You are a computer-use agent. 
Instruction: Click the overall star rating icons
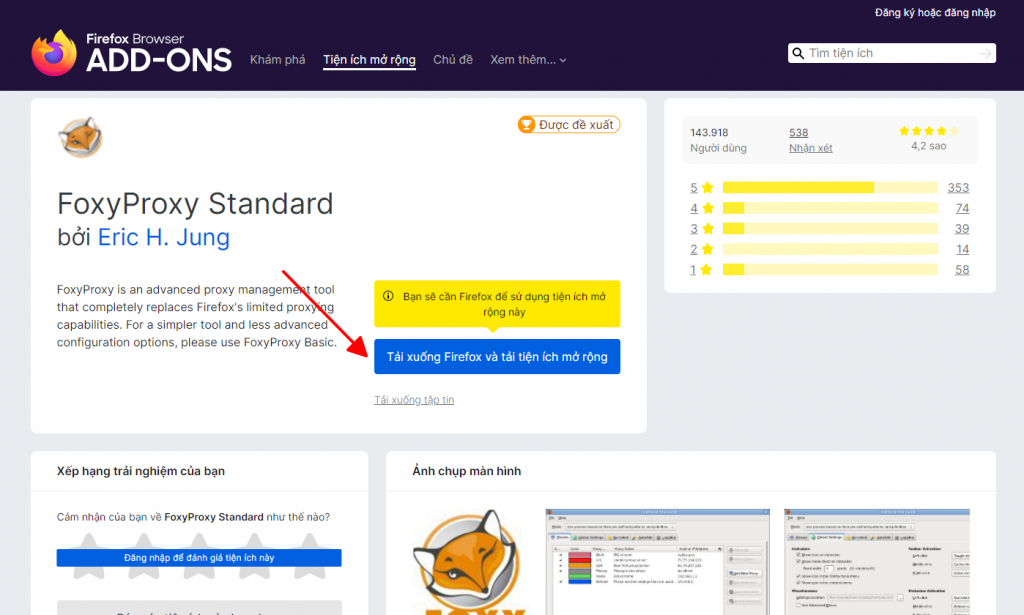coord(928,131)
